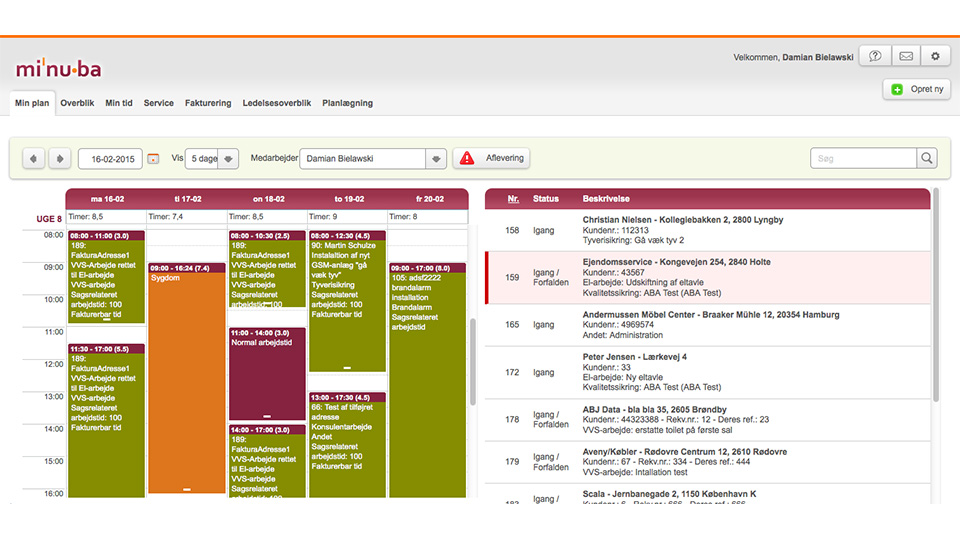The width and height of the screenshot is (960, 540).
Task: Click the Damian Bielawski welcome name
Action: (x=817, y=58)
